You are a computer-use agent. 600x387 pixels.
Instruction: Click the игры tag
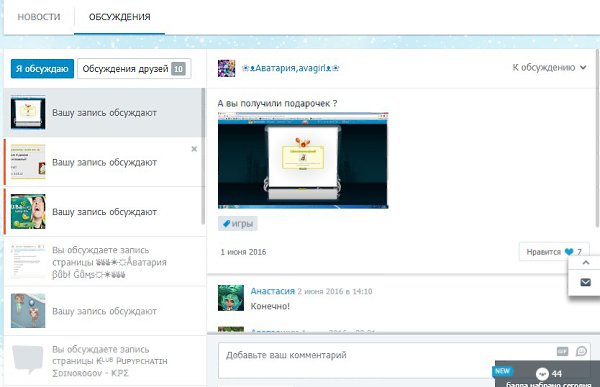tap(238, 224)
